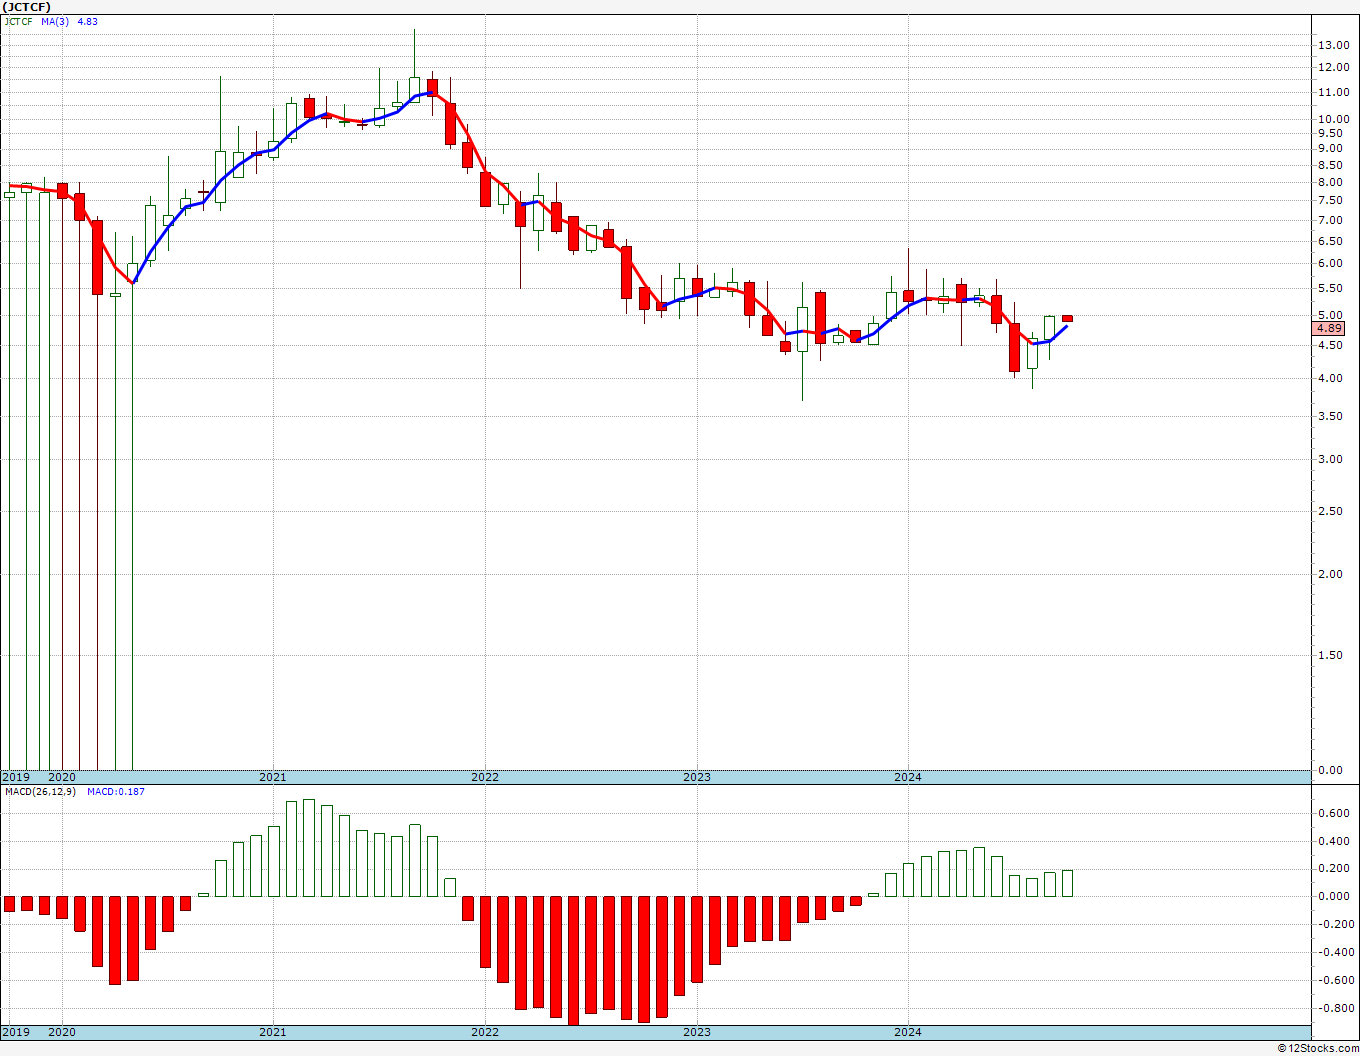The width and height of the screenshot is (1360, 1056).
Task: Select 2023 on the price chart time axis
Action: tap(697, 777)
